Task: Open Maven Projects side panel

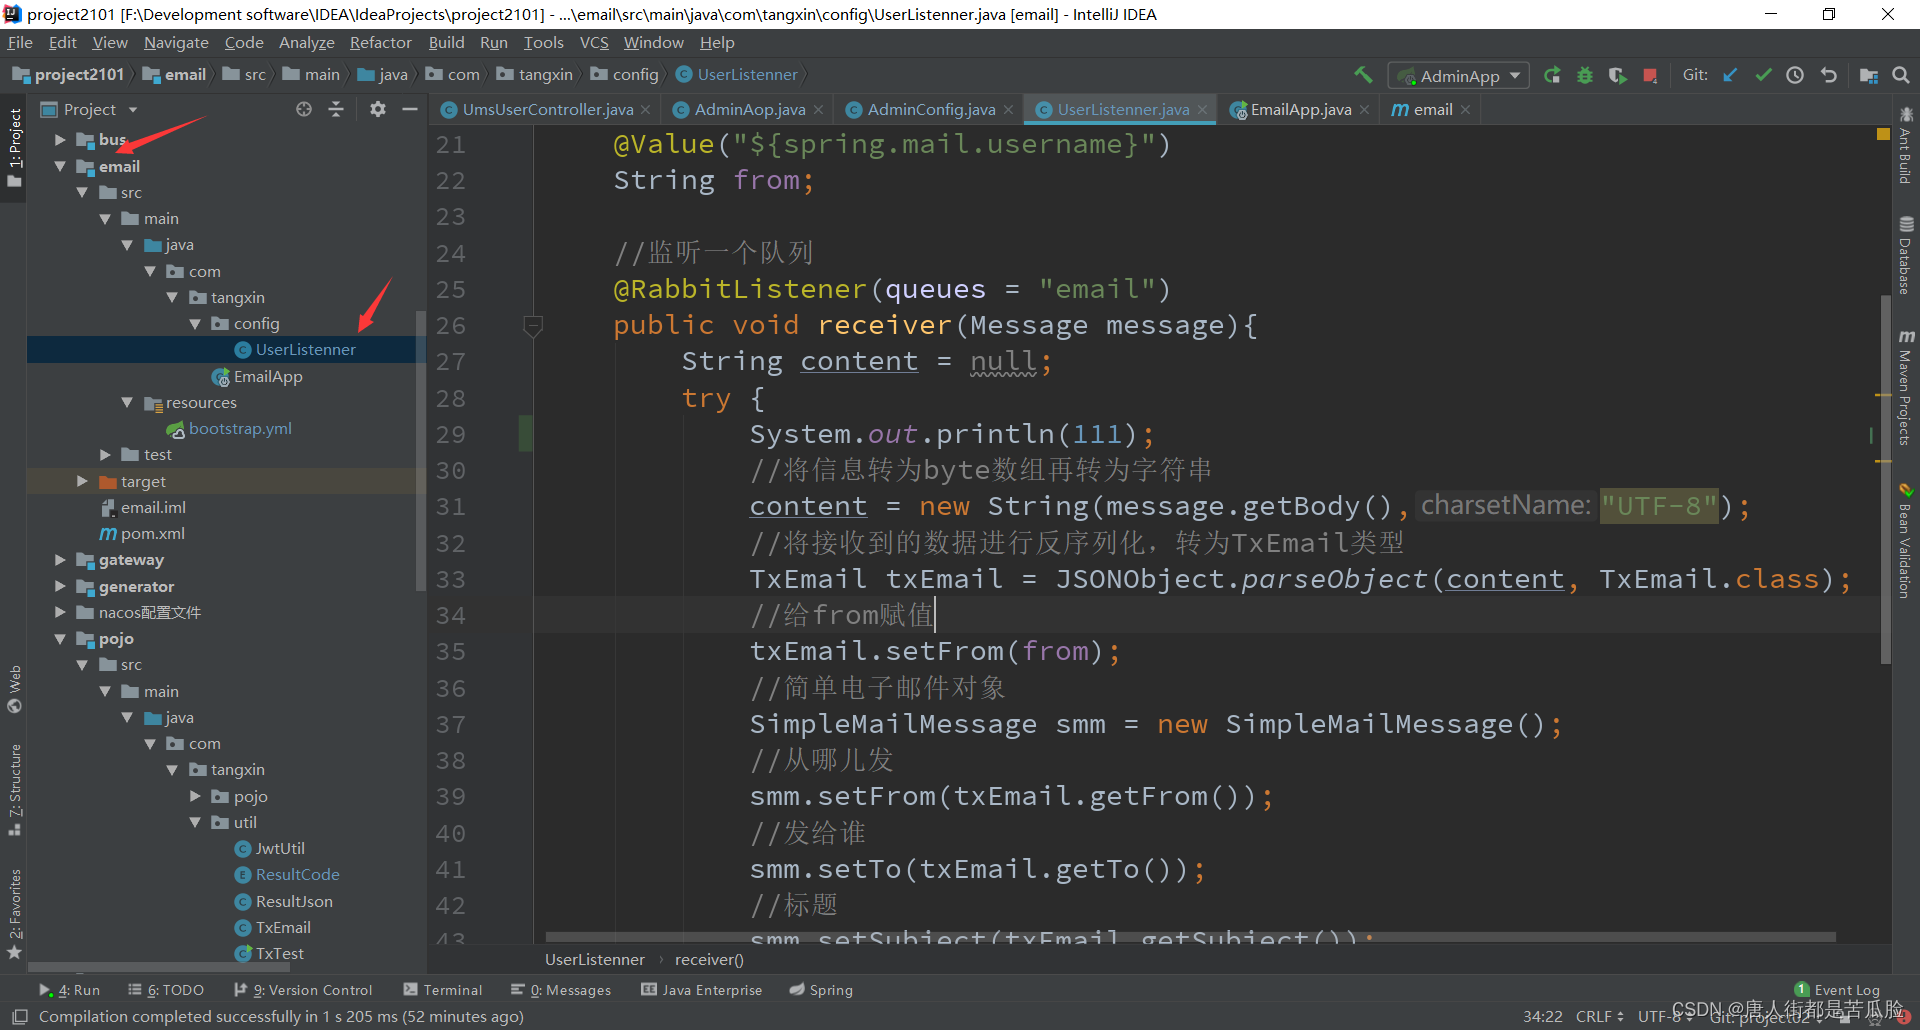Action: (x=1906, y=388)
